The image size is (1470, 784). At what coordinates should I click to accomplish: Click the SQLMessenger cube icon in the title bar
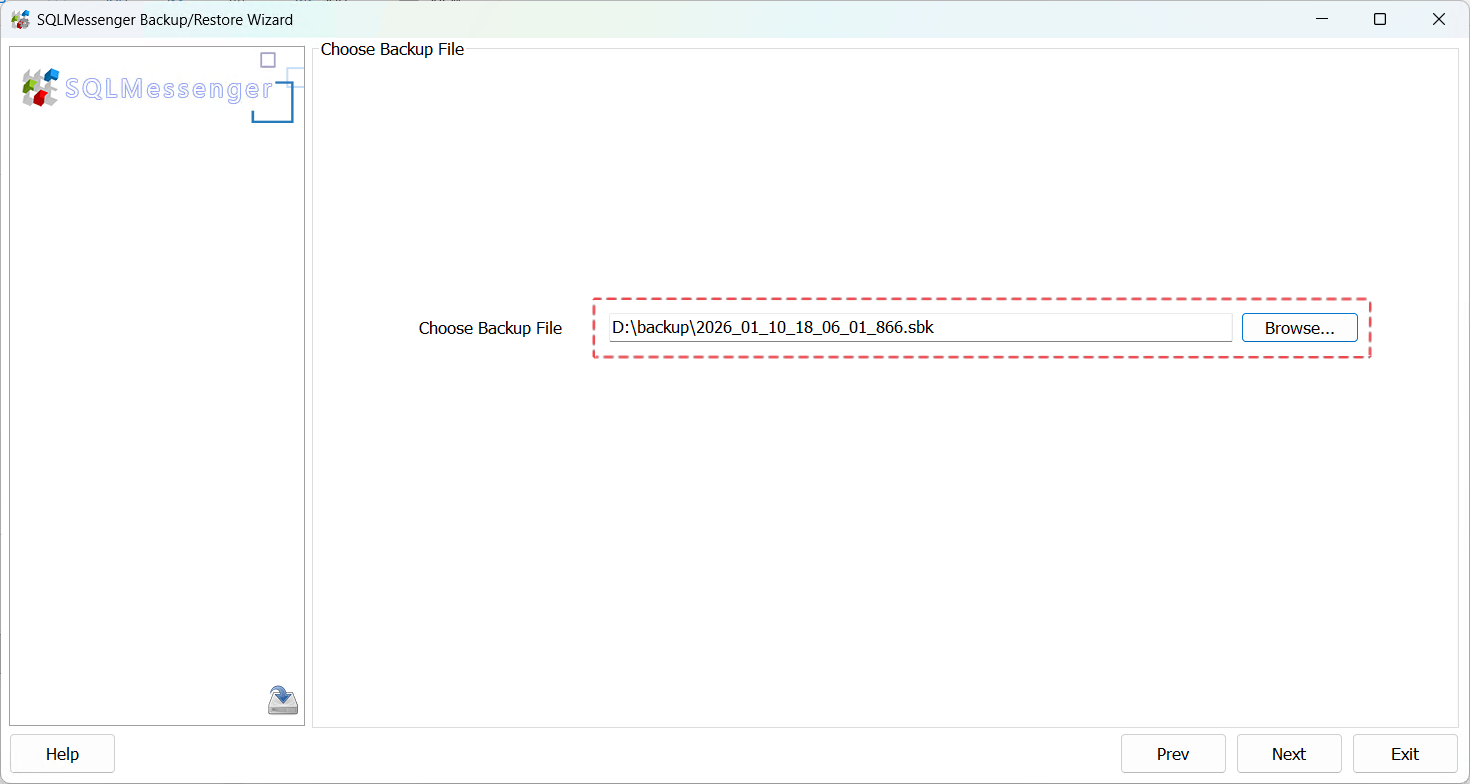coord(20,19)
